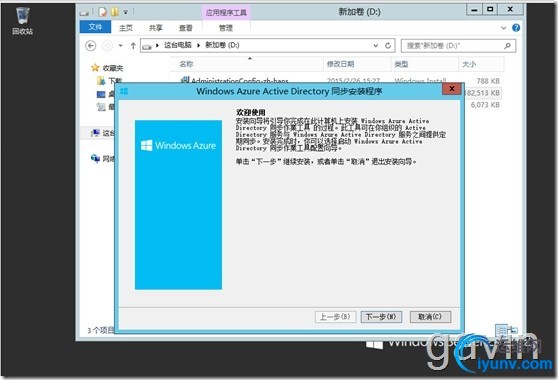Expand address bar history dropdown
The width and height of the screenshot is (558, 380).
[376, 46]
